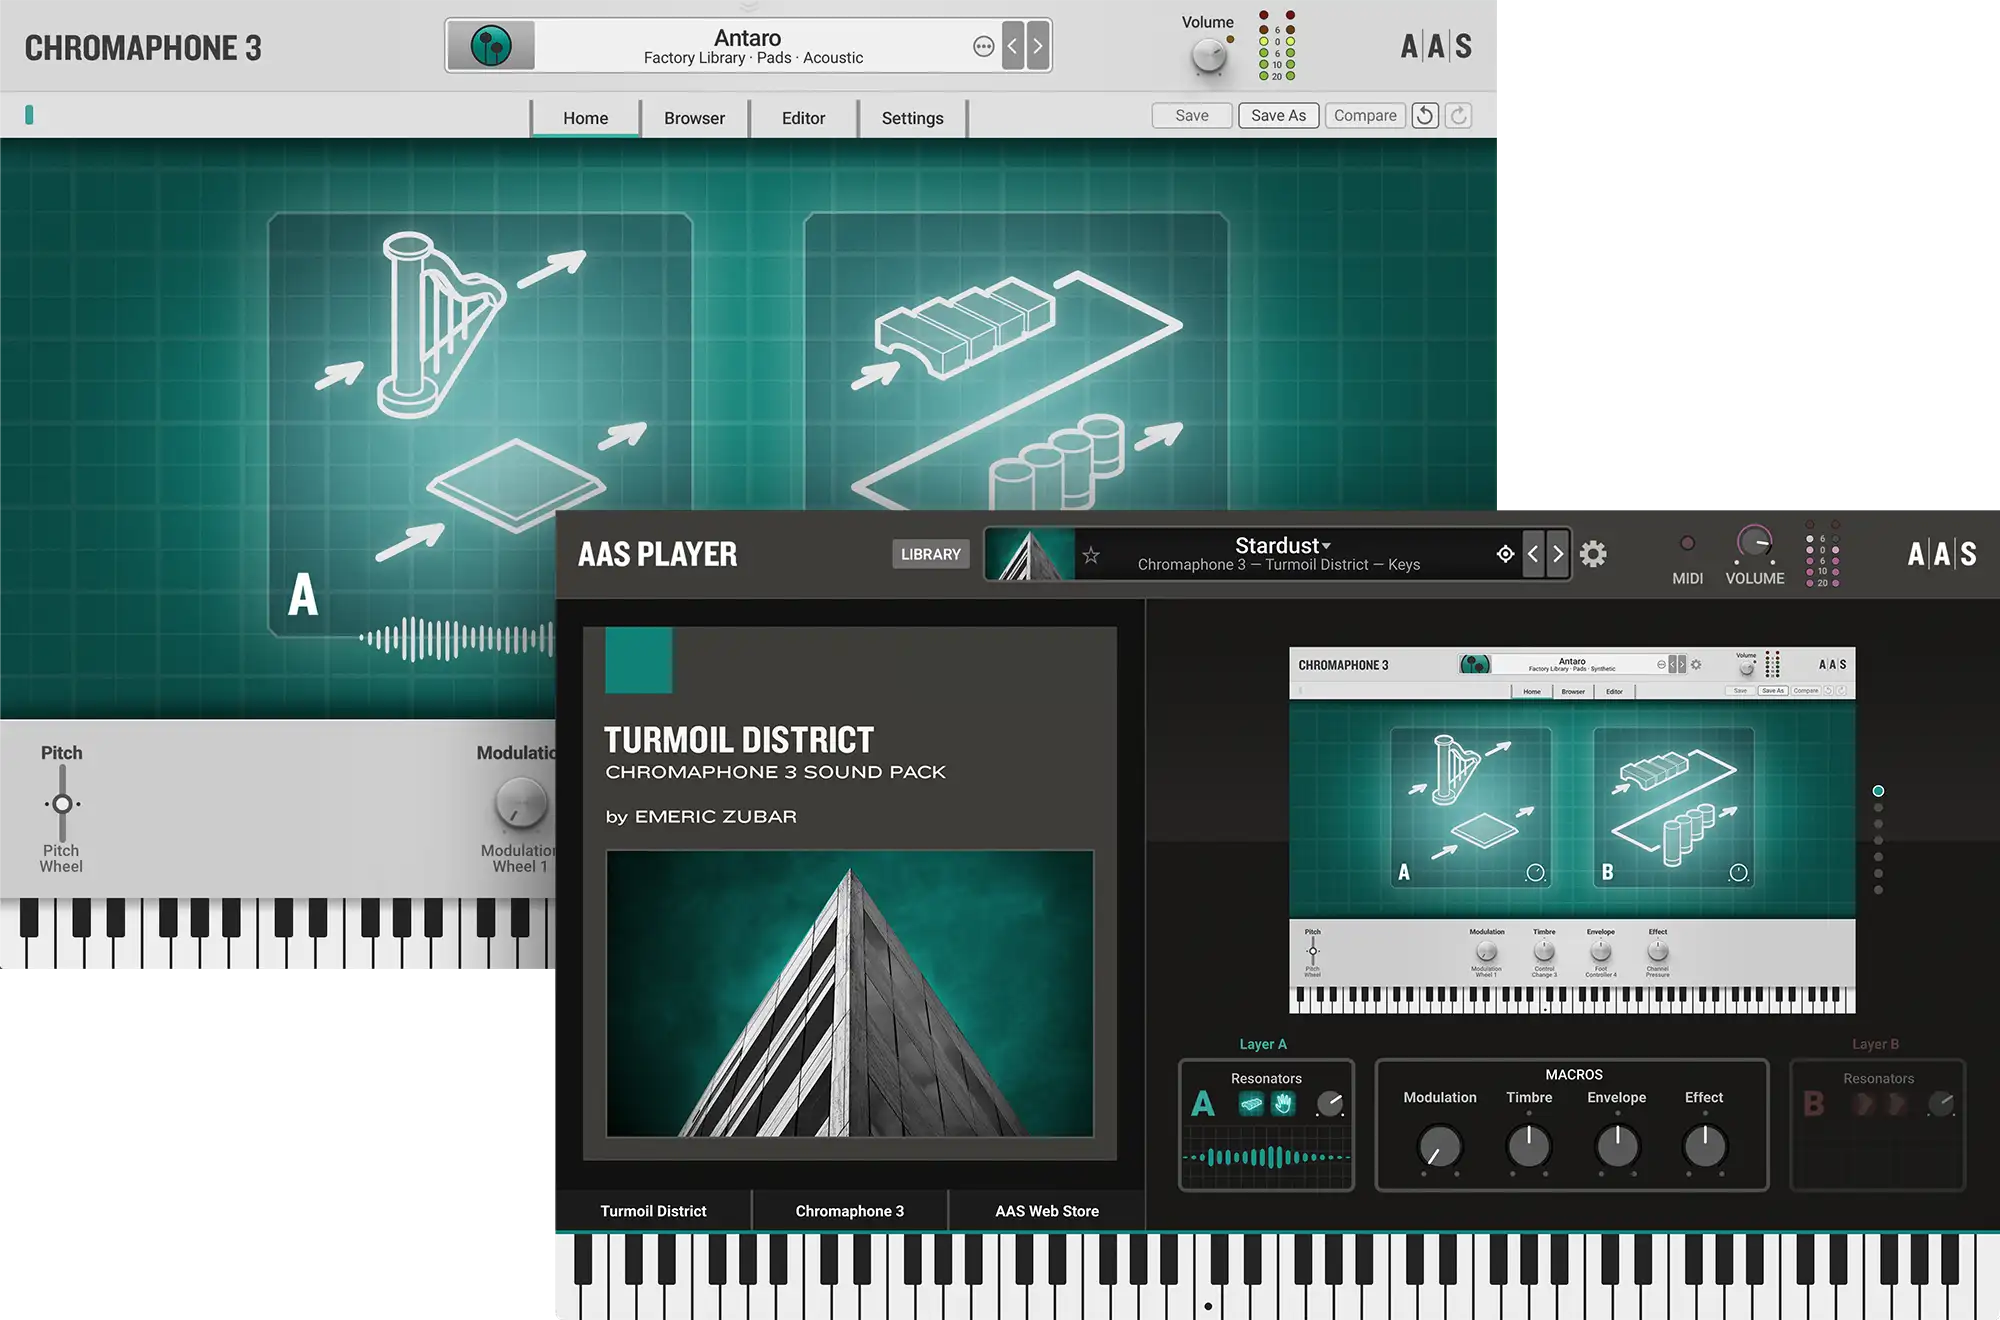This screenshot has width=2000, height=1320.
Task: Click the Layer A Resonators knob
Action: 1330,1104
